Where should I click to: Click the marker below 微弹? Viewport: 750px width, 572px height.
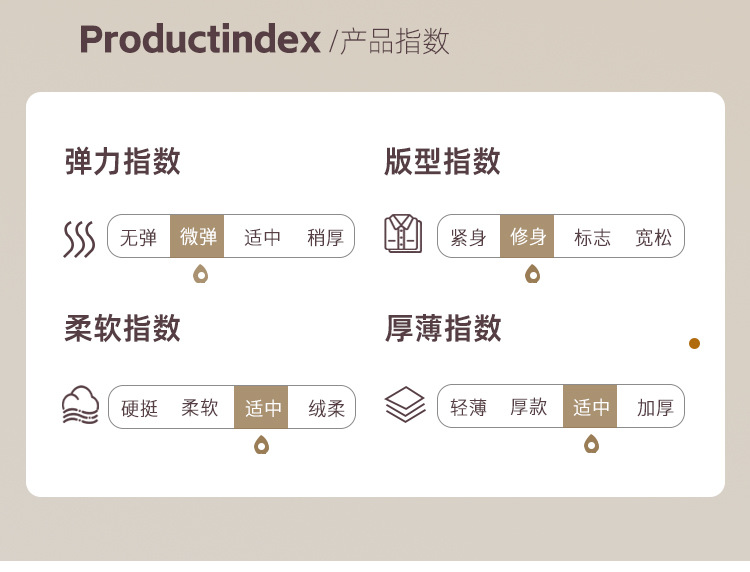[200, 273]
